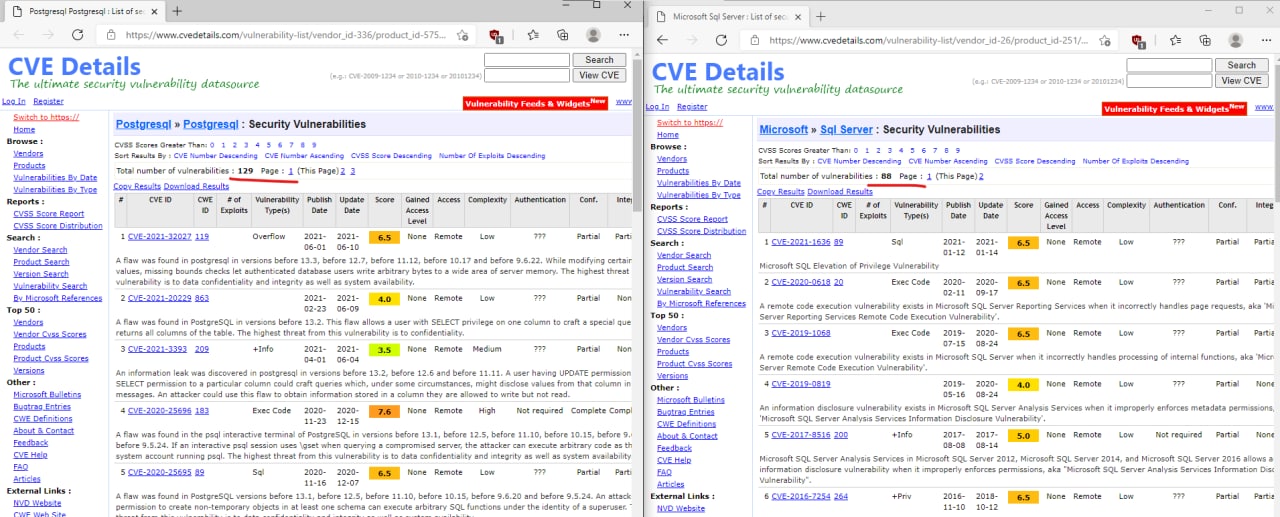The height and width of the screenshot is (517, 1280).
Task: Focus the top search field in PostgreSQL window
Action: [x=526, y=60]
